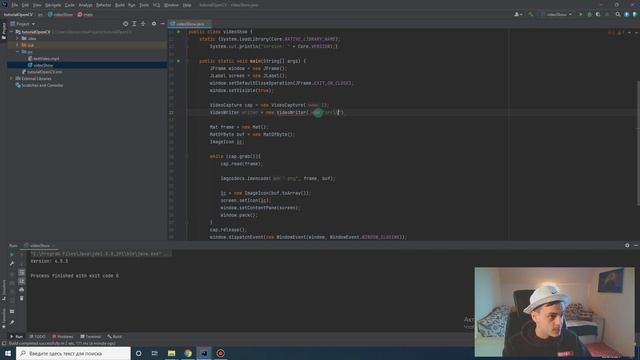640x360 pixels.
Task: Clear all Run console output
Action: pos(22,298)
